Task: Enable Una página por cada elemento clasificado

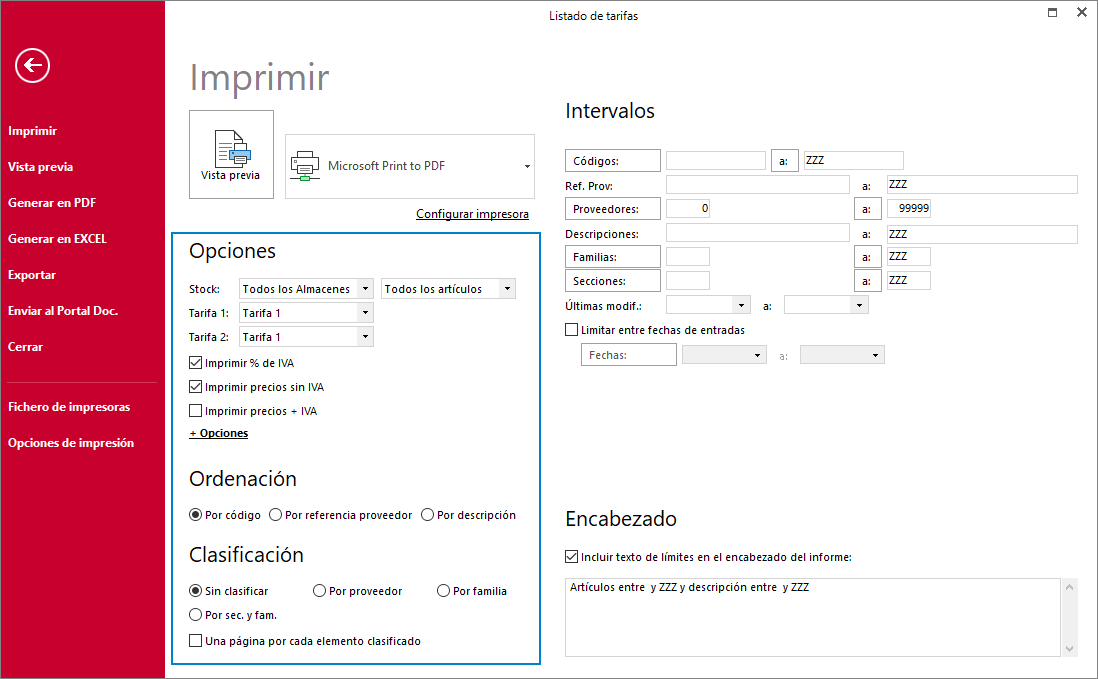Action: click(x=195, y=640)
